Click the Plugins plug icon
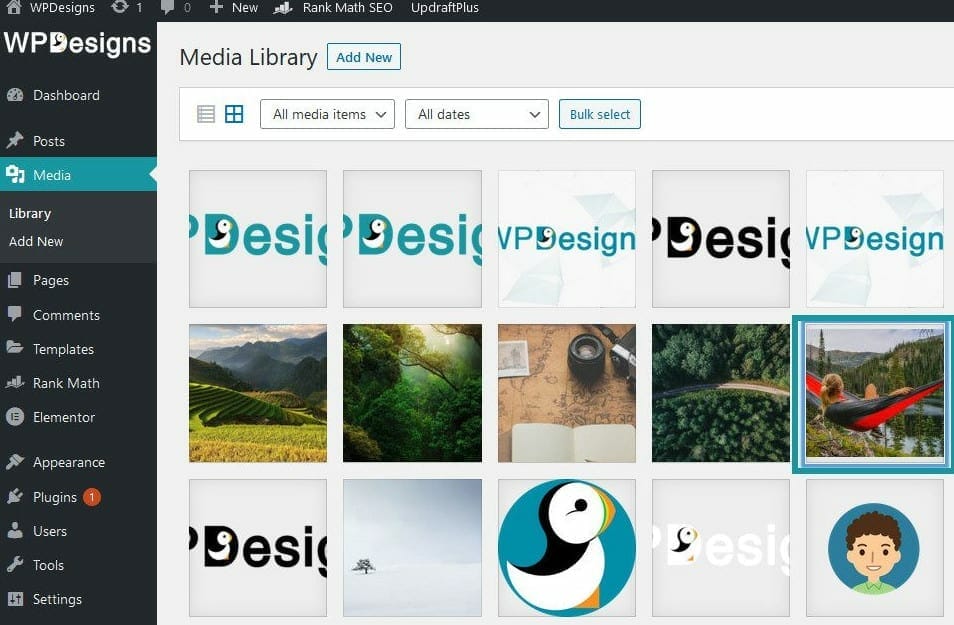Viewport: 954px width, 625px height. click(15, 497)
